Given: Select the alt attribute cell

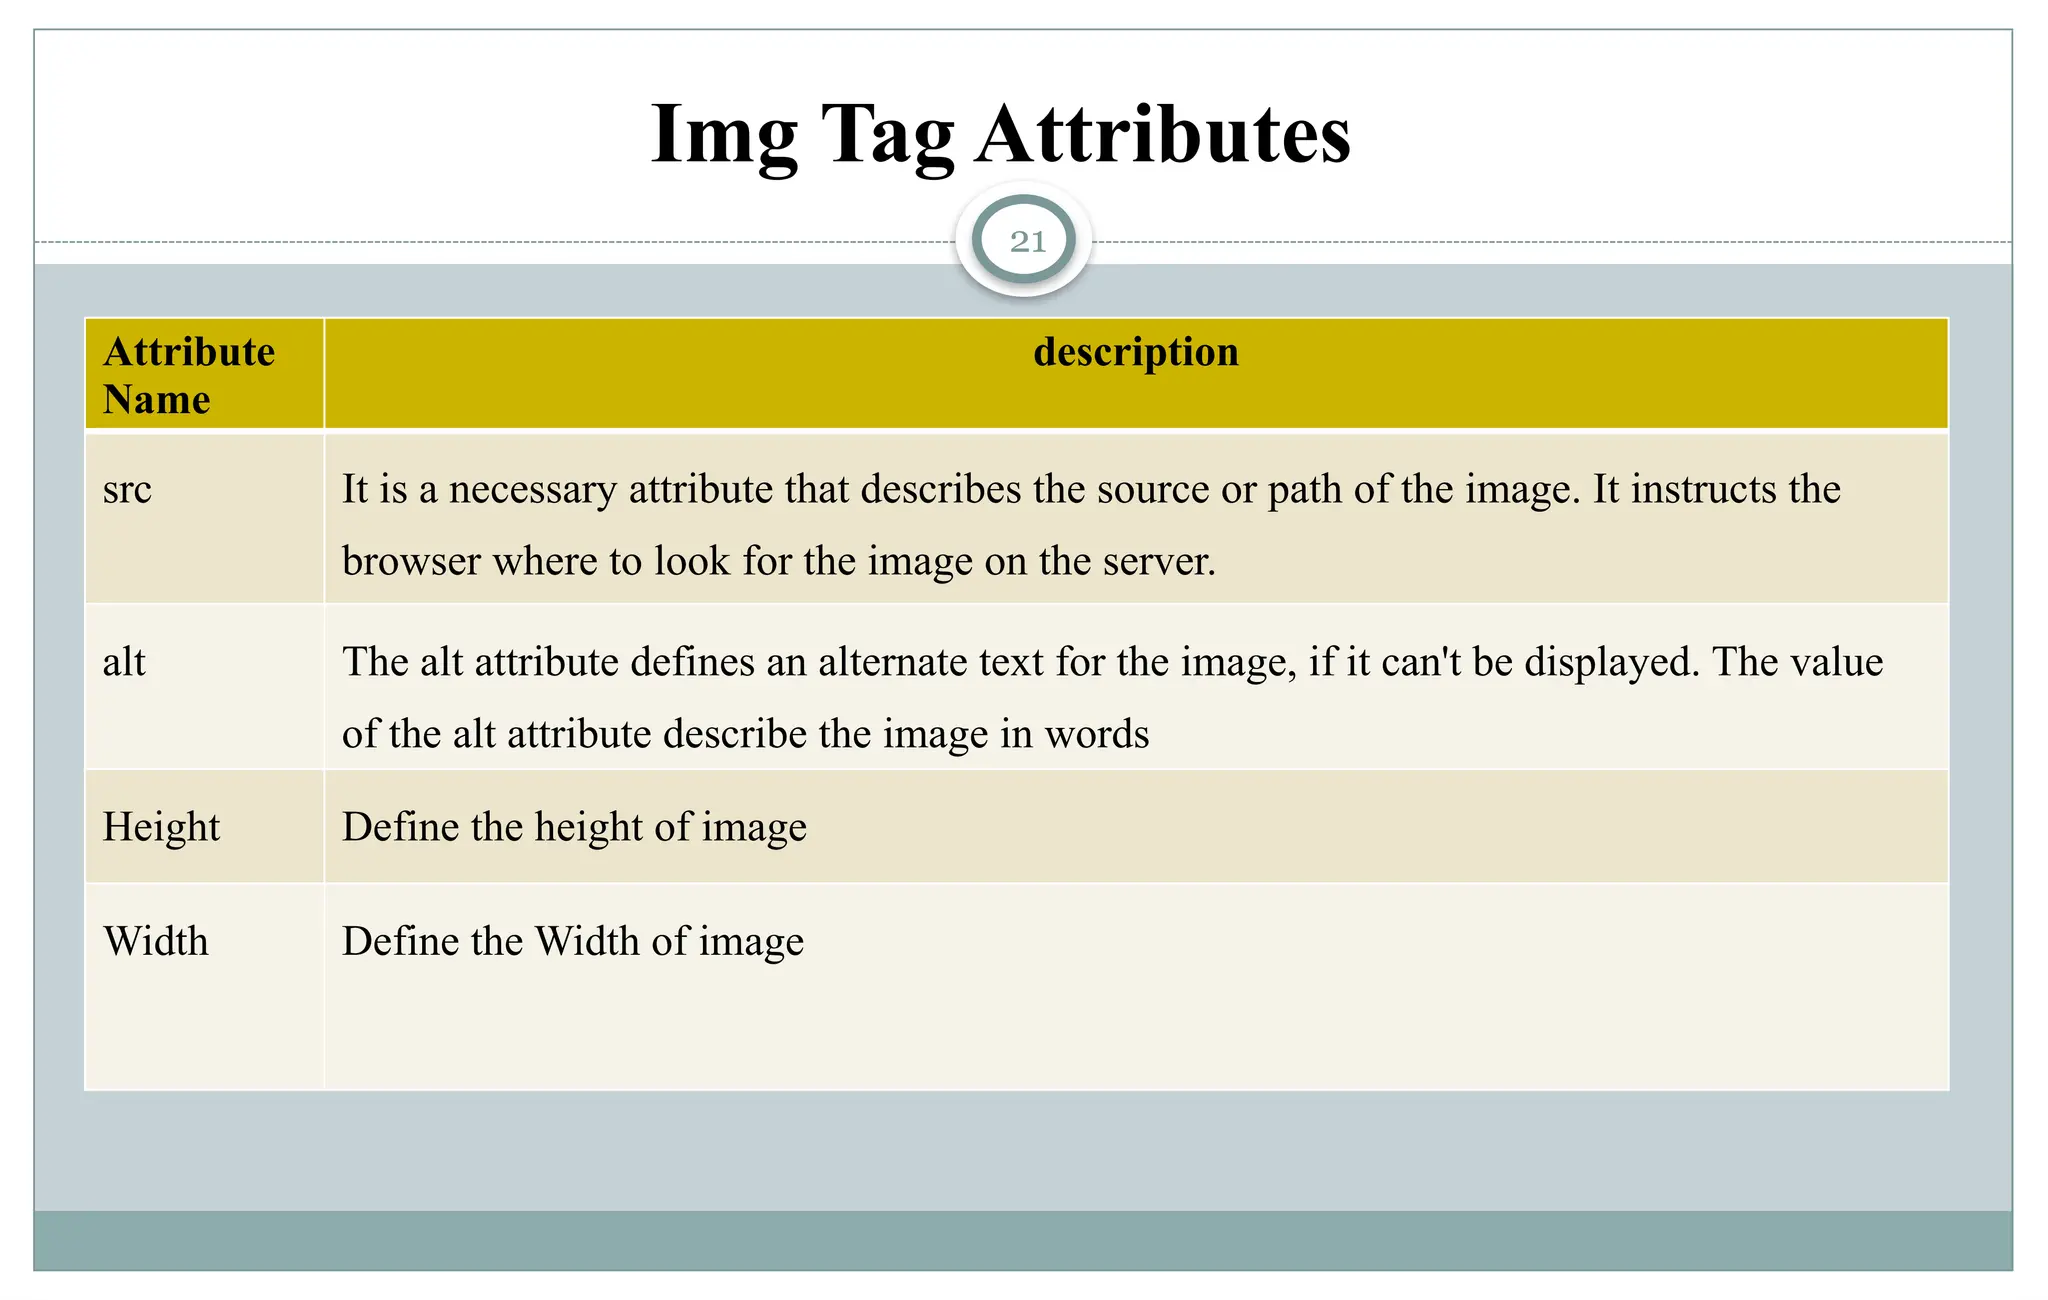Looking at the screenshot, I should pos(205,687).
